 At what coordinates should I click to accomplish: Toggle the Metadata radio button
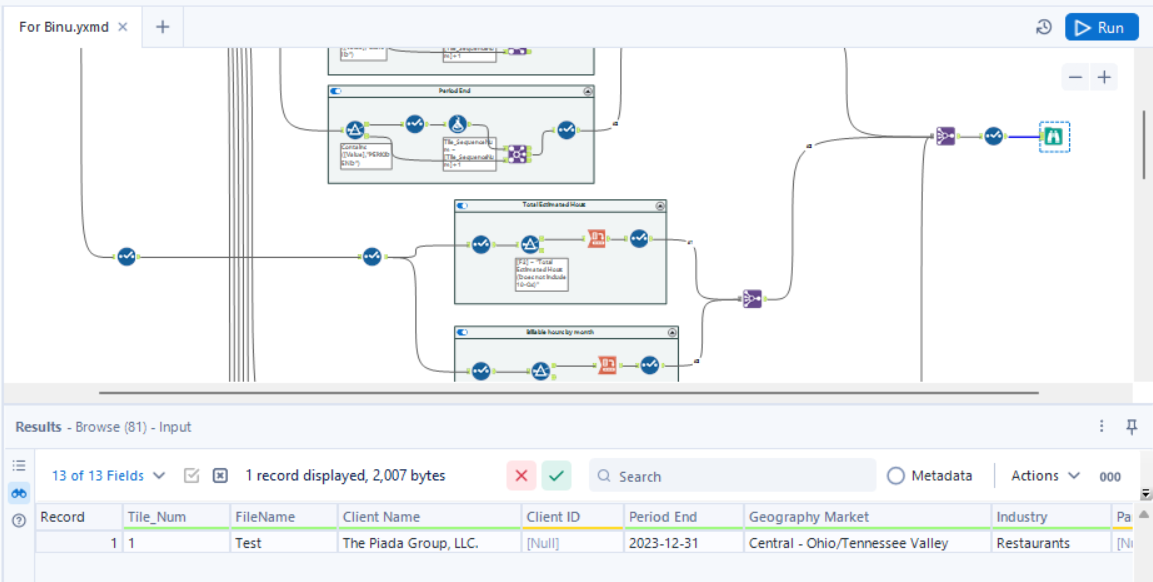pos(895,476)
